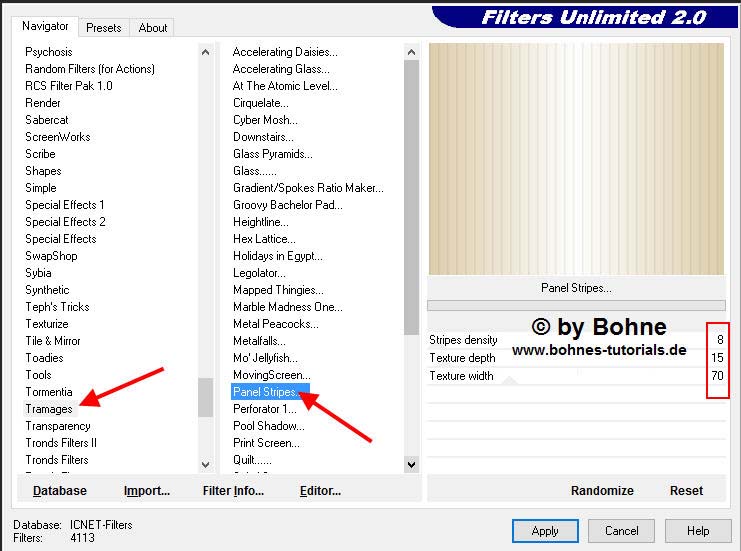Open the About tab
The width and height of the screenshot is (741, 551).
click(153, 28)
